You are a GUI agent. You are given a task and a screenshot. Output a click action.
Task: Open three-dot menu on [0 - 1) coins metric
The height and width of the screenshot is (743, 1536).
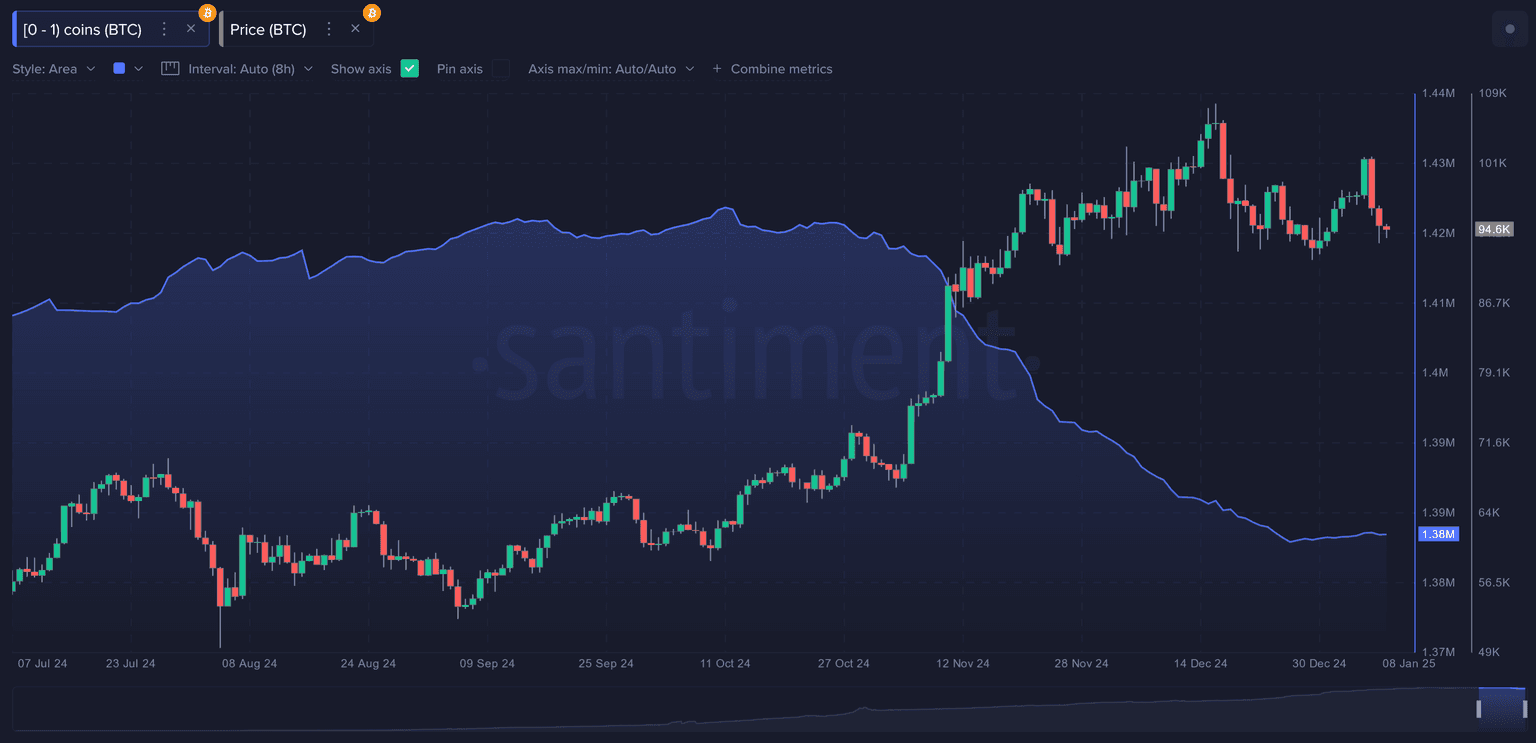(165, 29)
